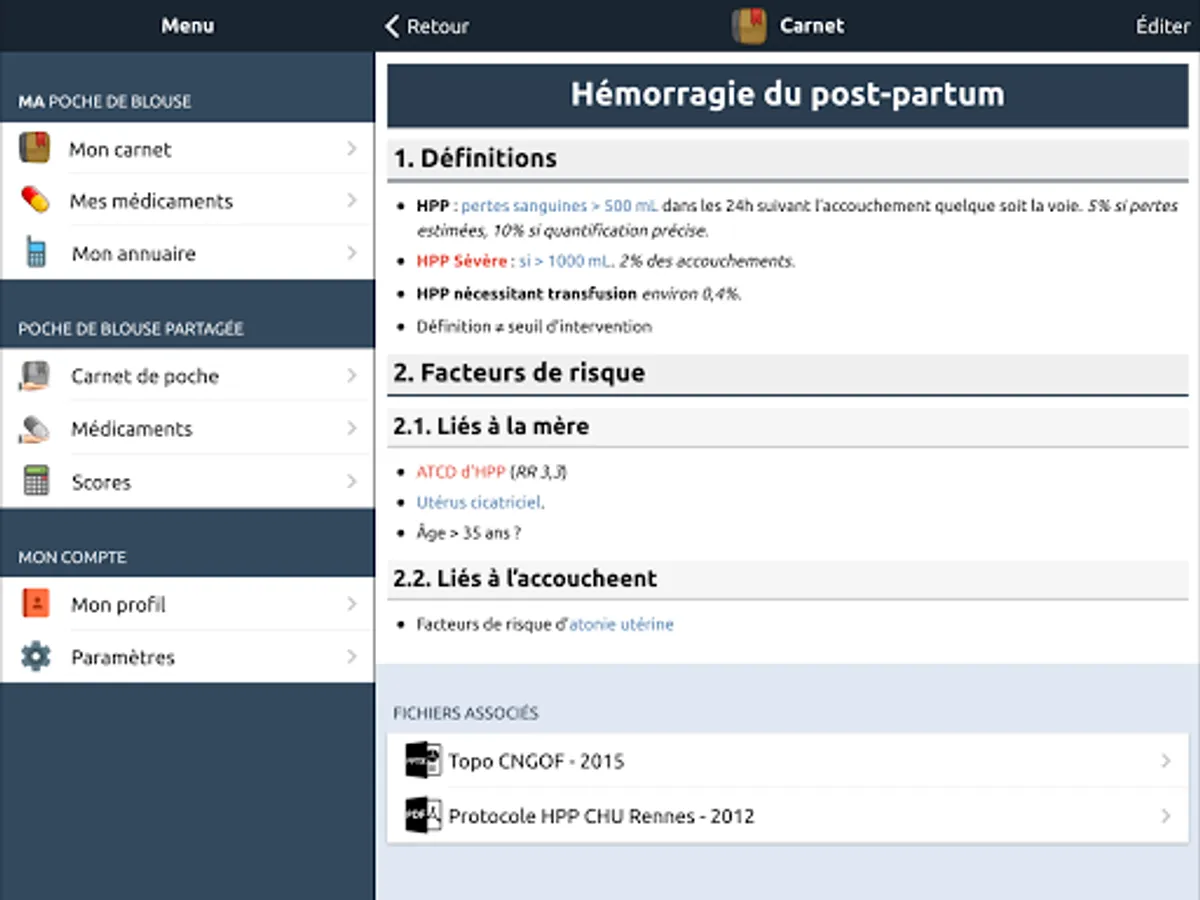Viewport: 1200px width, 900px height.
Task: Click the Mon profil orange icon
Action: [36, 604]
